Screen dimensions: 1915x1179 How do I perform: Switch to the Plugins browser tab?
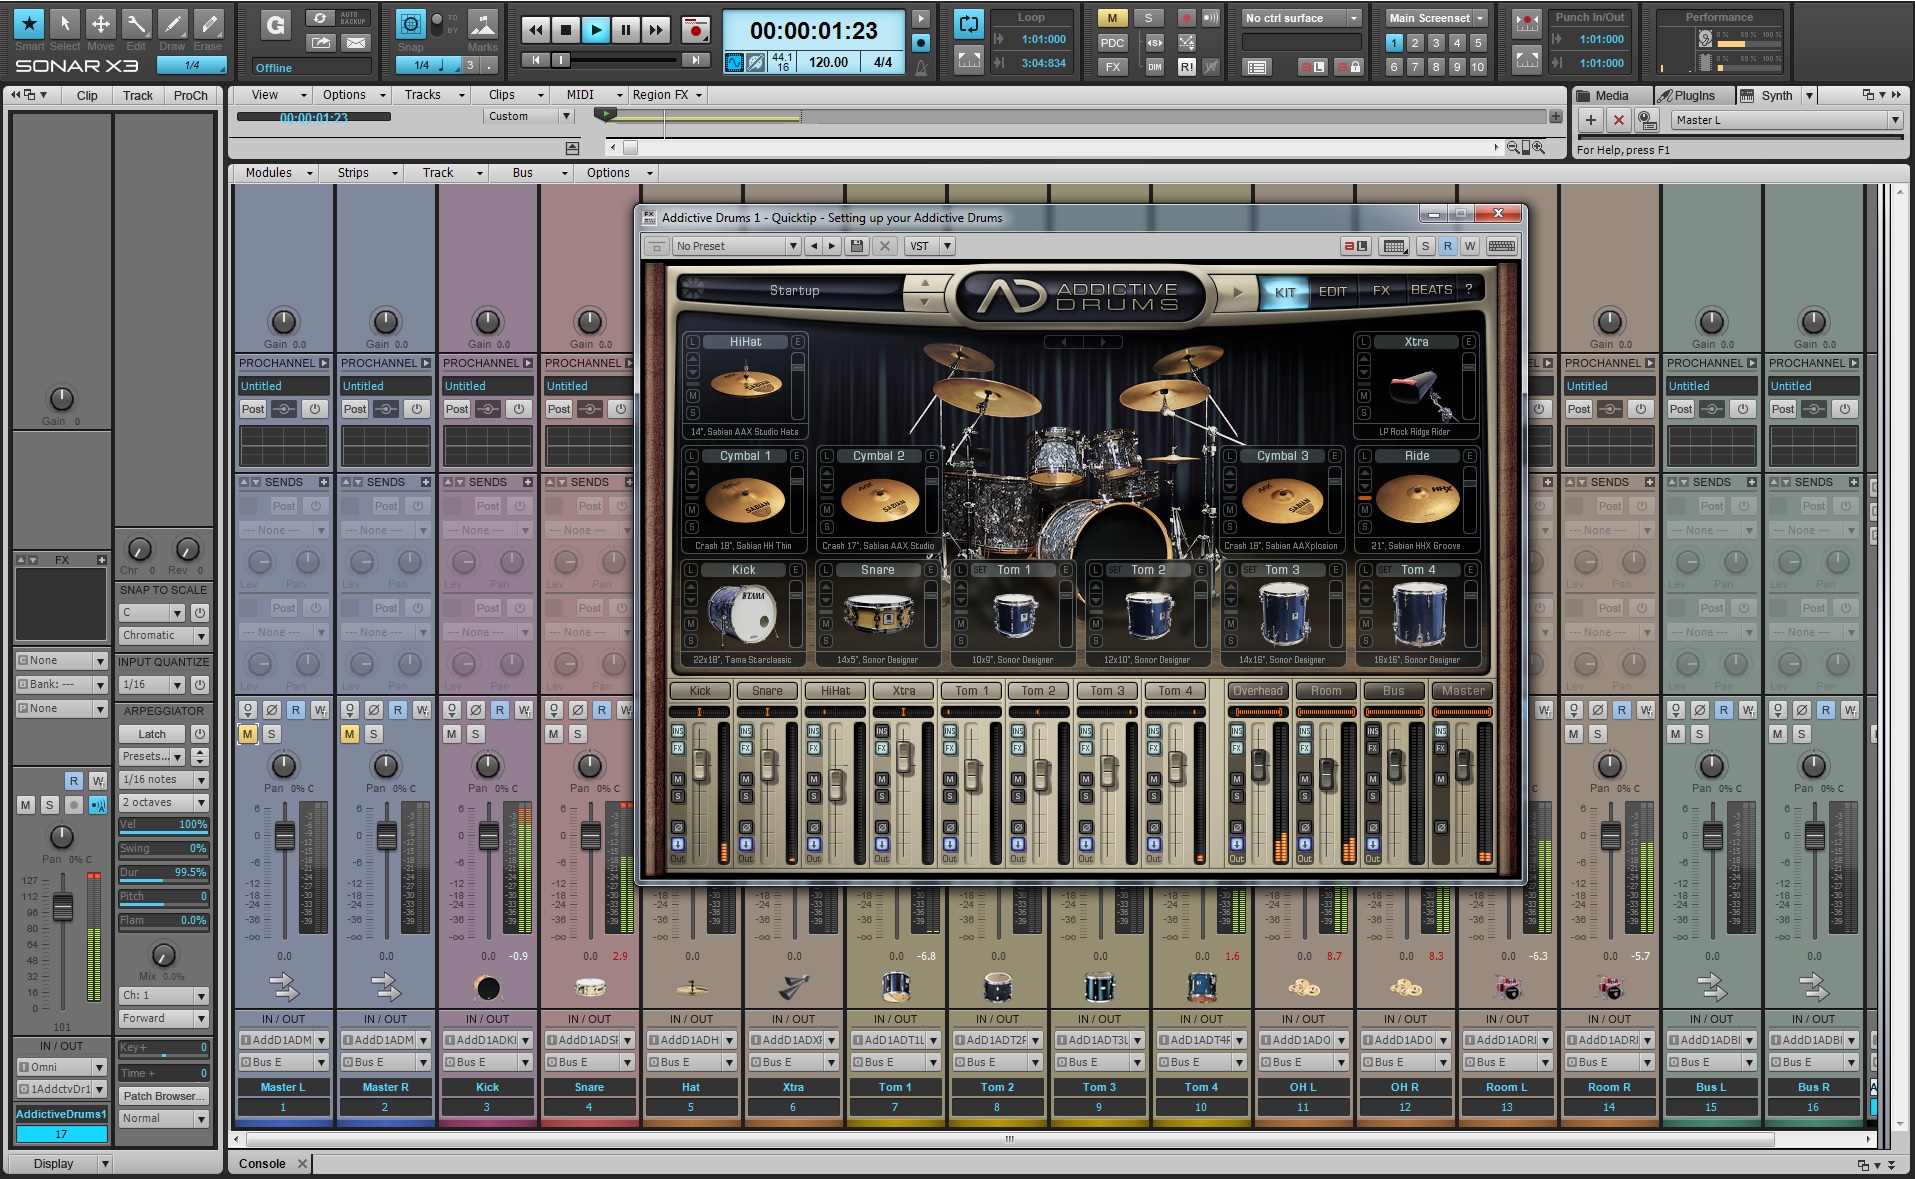[x=1694, y=96]
